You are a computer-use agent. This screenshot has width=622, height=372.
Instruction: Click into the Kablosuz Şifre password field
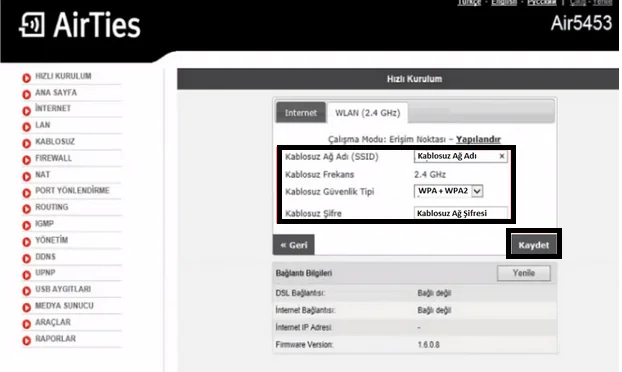461,213
